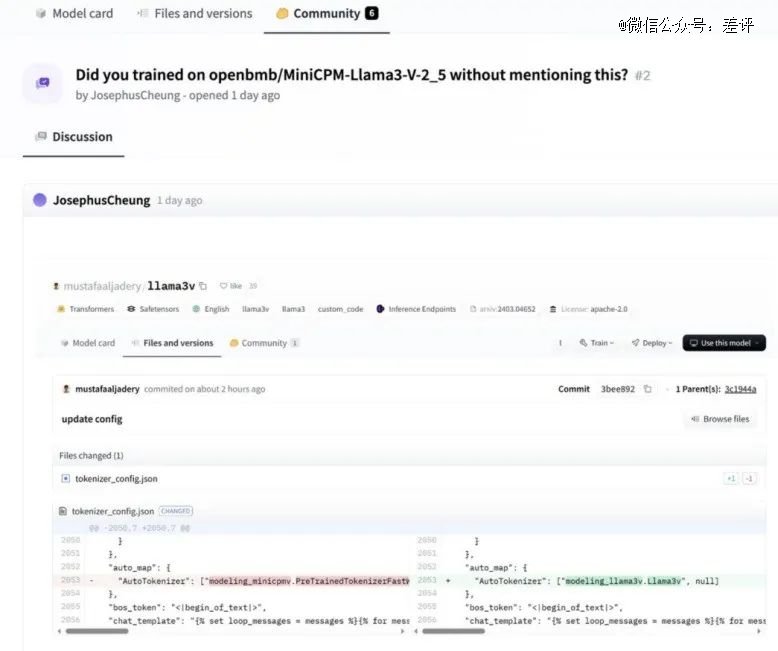Click the Browse files button
Screen dimensions: 778x651
coord(720,419)
